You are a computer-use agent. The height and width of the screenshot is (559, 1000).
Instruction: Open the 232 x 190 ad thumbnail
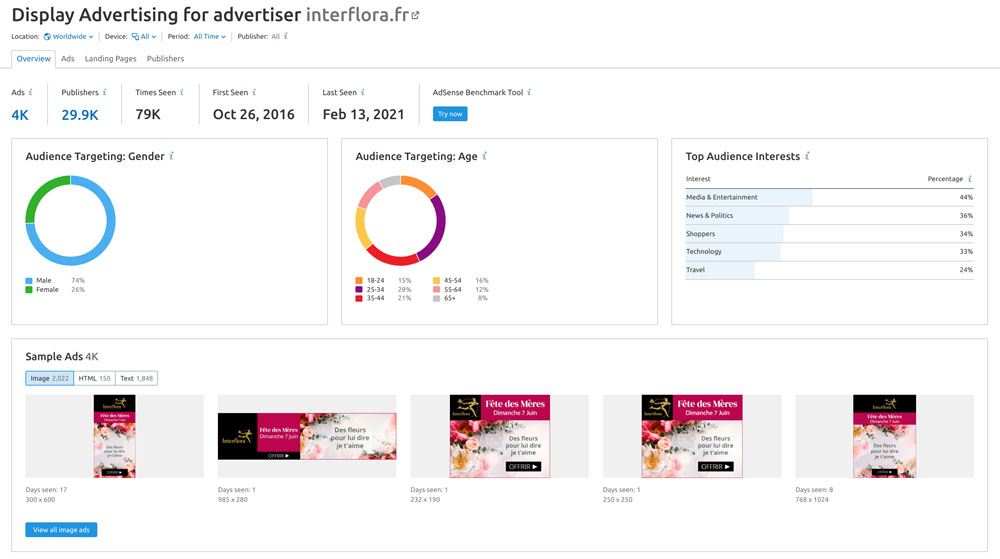pos(499,436)
